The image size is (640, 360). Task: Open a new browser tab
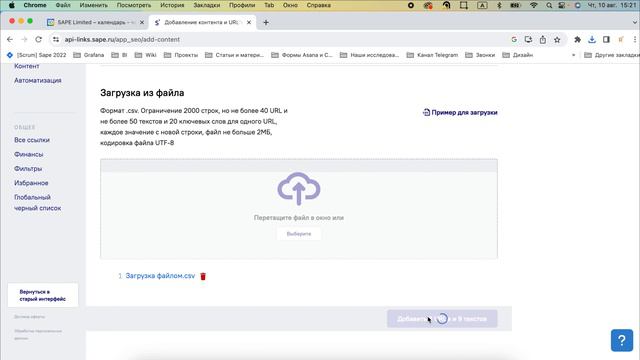pyautogui.click(x=266, y=22)
